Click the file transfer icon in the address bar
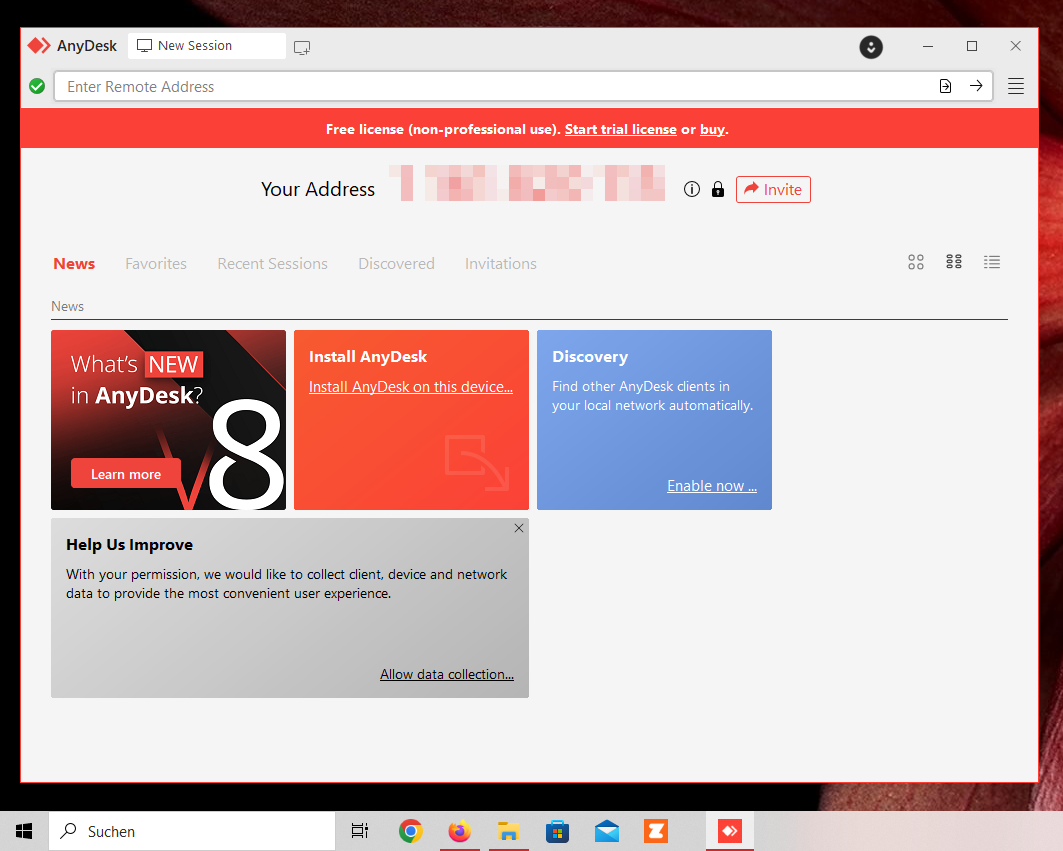The image size is (1063, 851). click(x=945, y=86)
